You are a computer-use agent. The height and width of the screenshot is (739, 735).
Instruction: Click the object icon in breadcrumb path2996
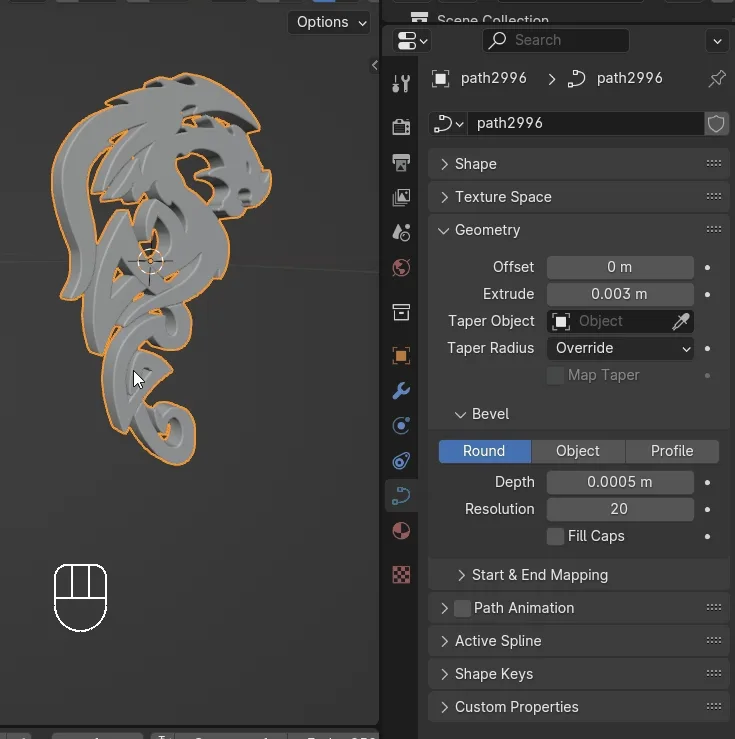[440, 78]
